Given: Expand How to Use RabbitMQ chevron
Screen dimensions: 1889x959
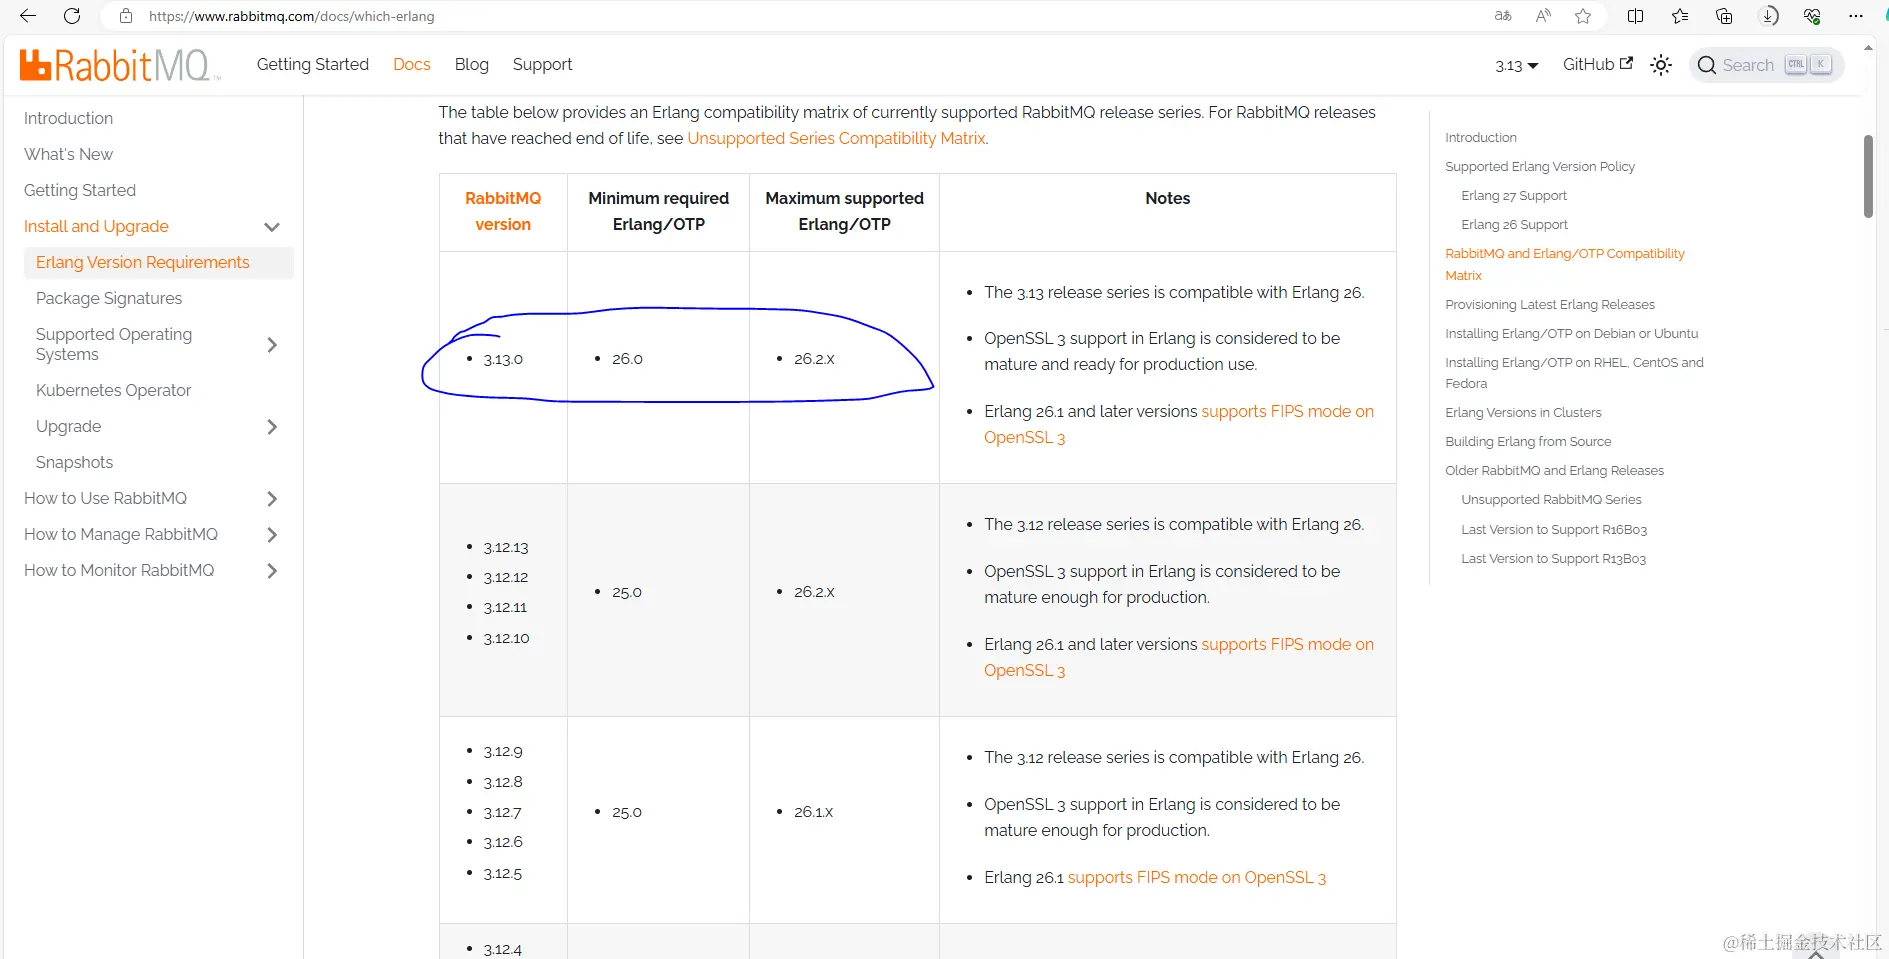Looking at the screenshot, I should click(272, 499).
